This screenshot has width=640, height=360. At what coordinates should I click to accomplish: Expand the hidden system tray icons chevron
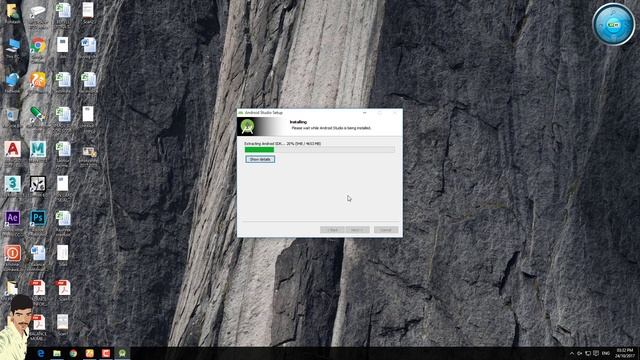click(x=571, y=353)
